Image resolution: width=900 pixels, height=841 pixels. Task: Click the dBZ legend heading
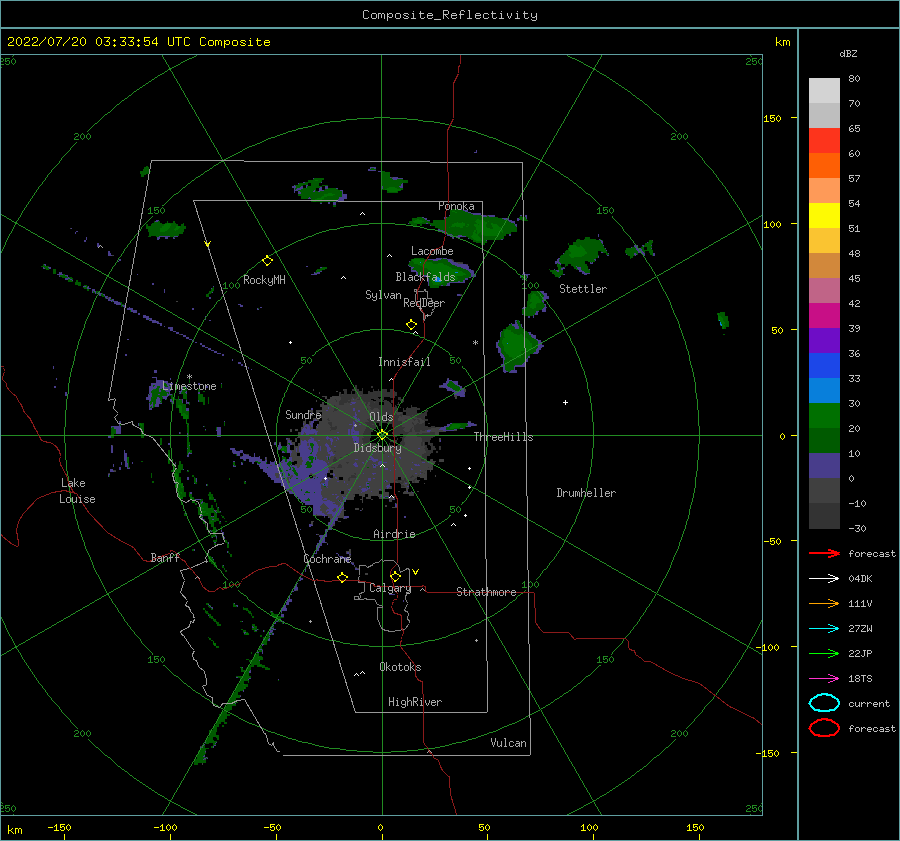coord(848,54)
